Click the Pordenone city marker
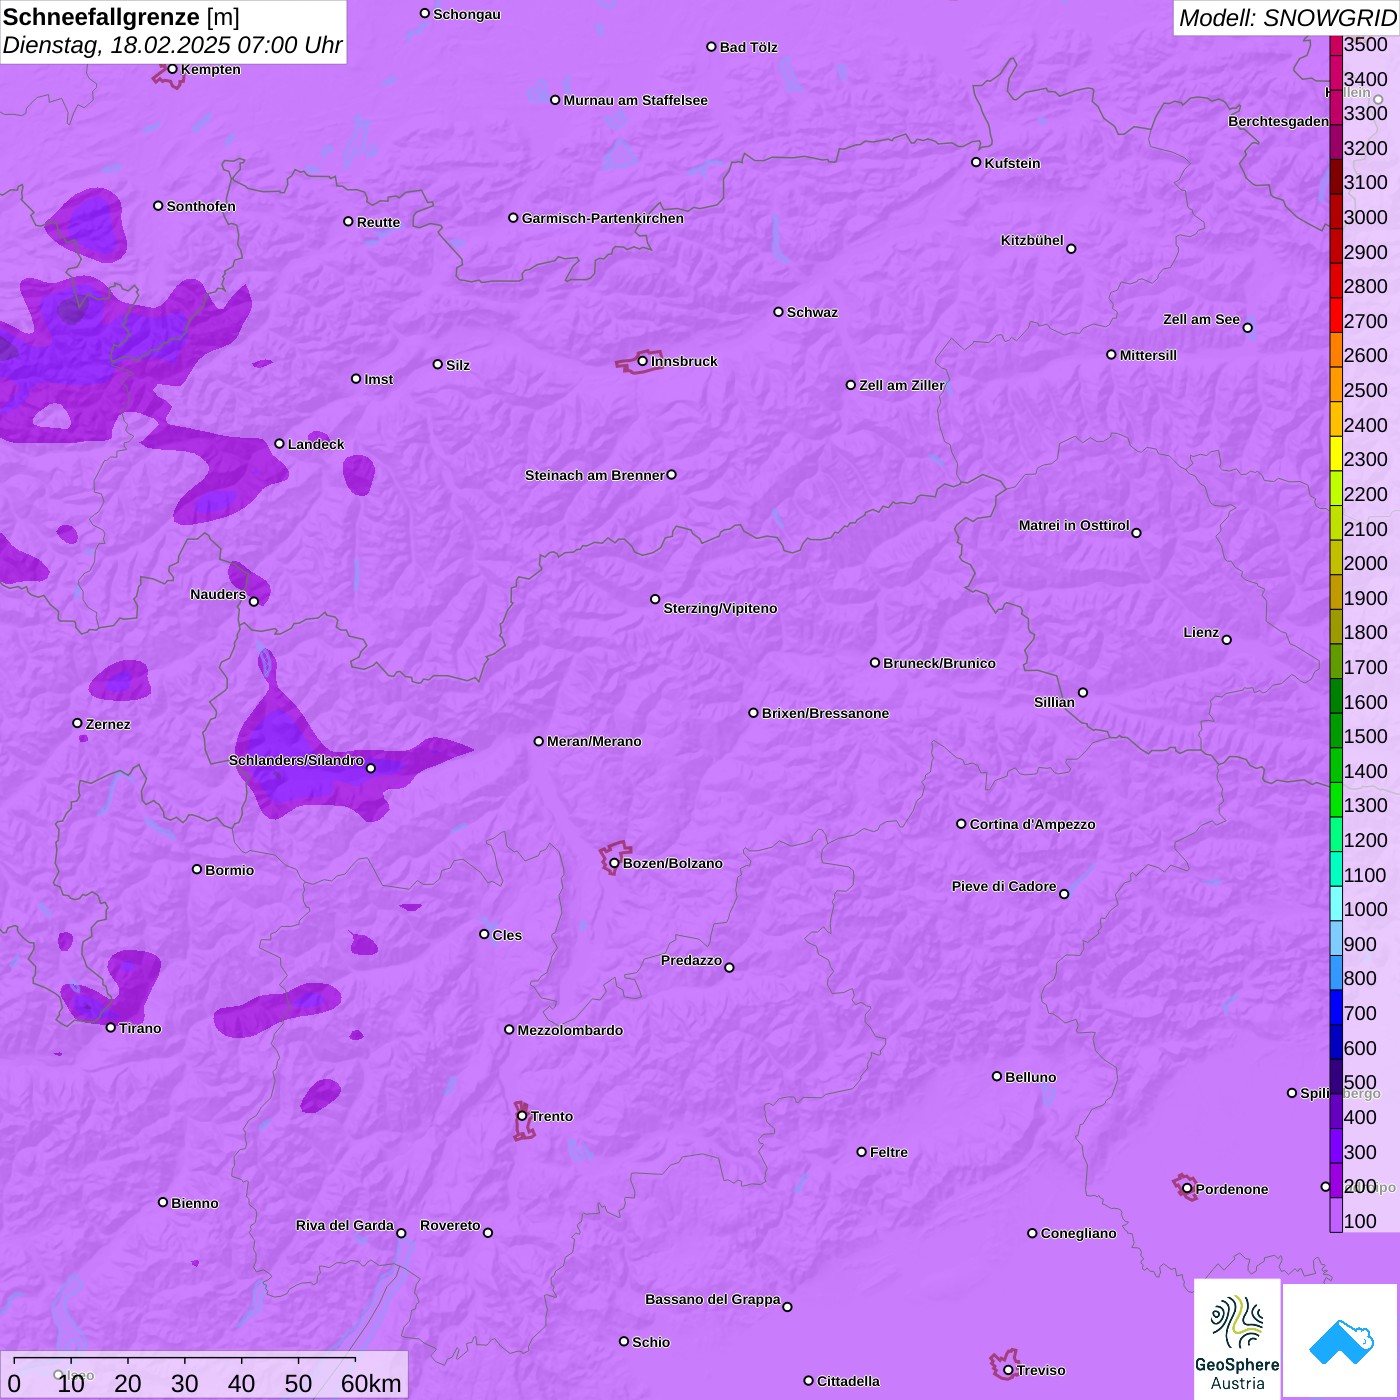1400x1400 pixels. (1187, 1189)
